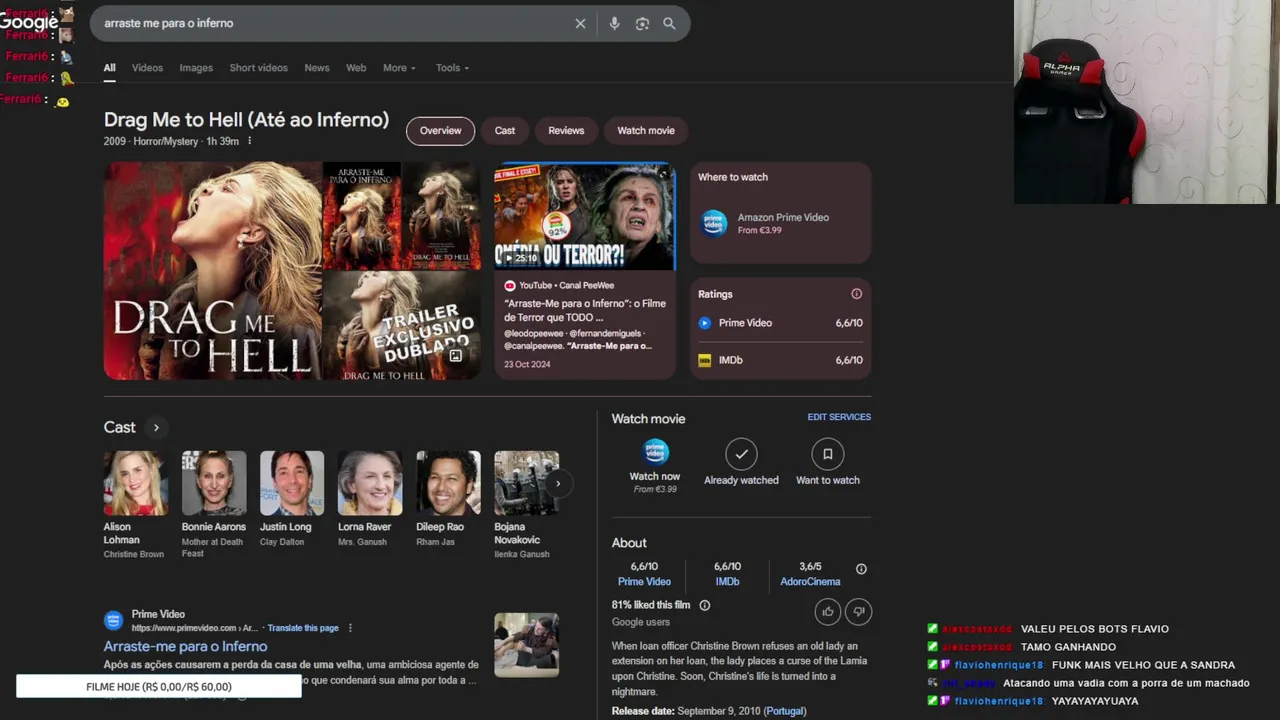1280x720 pixels.
Task: Open Ratings info circle icon
Action: click(x=856, y=294)
